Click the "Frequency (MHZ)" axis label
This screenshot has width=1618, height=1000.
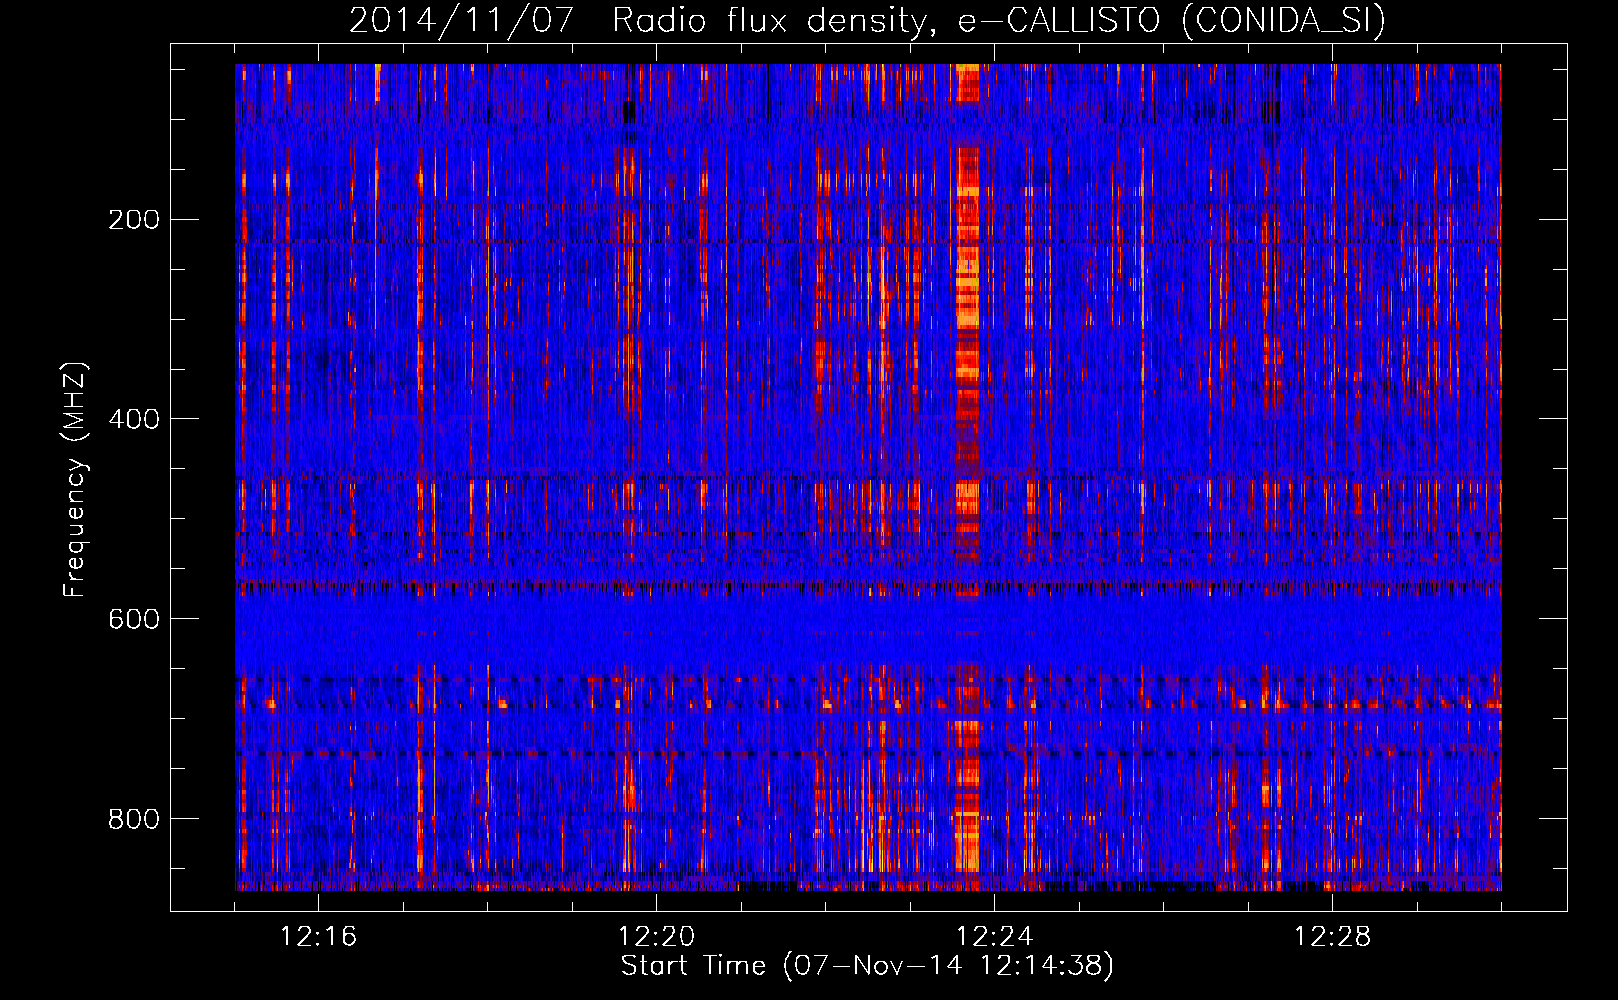click(75, 480)
